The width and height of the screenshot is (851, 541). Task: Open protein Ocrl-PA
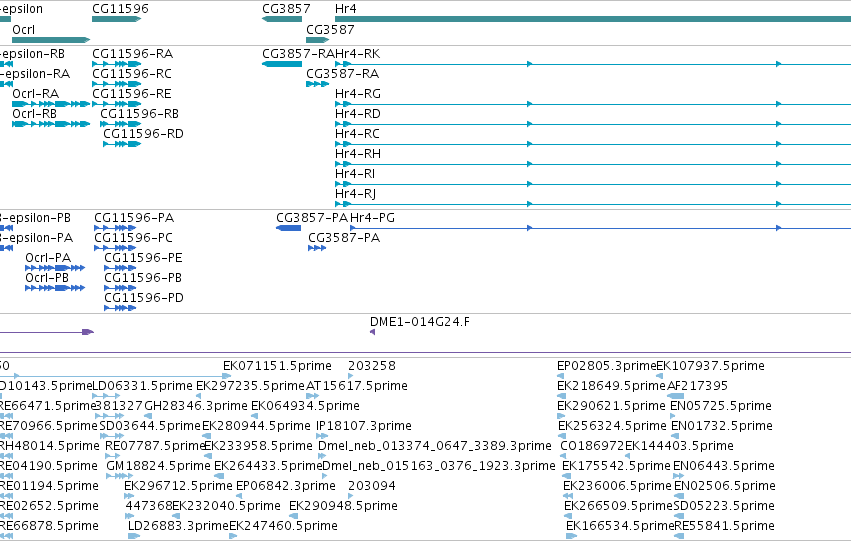click(x=55, y=268)
